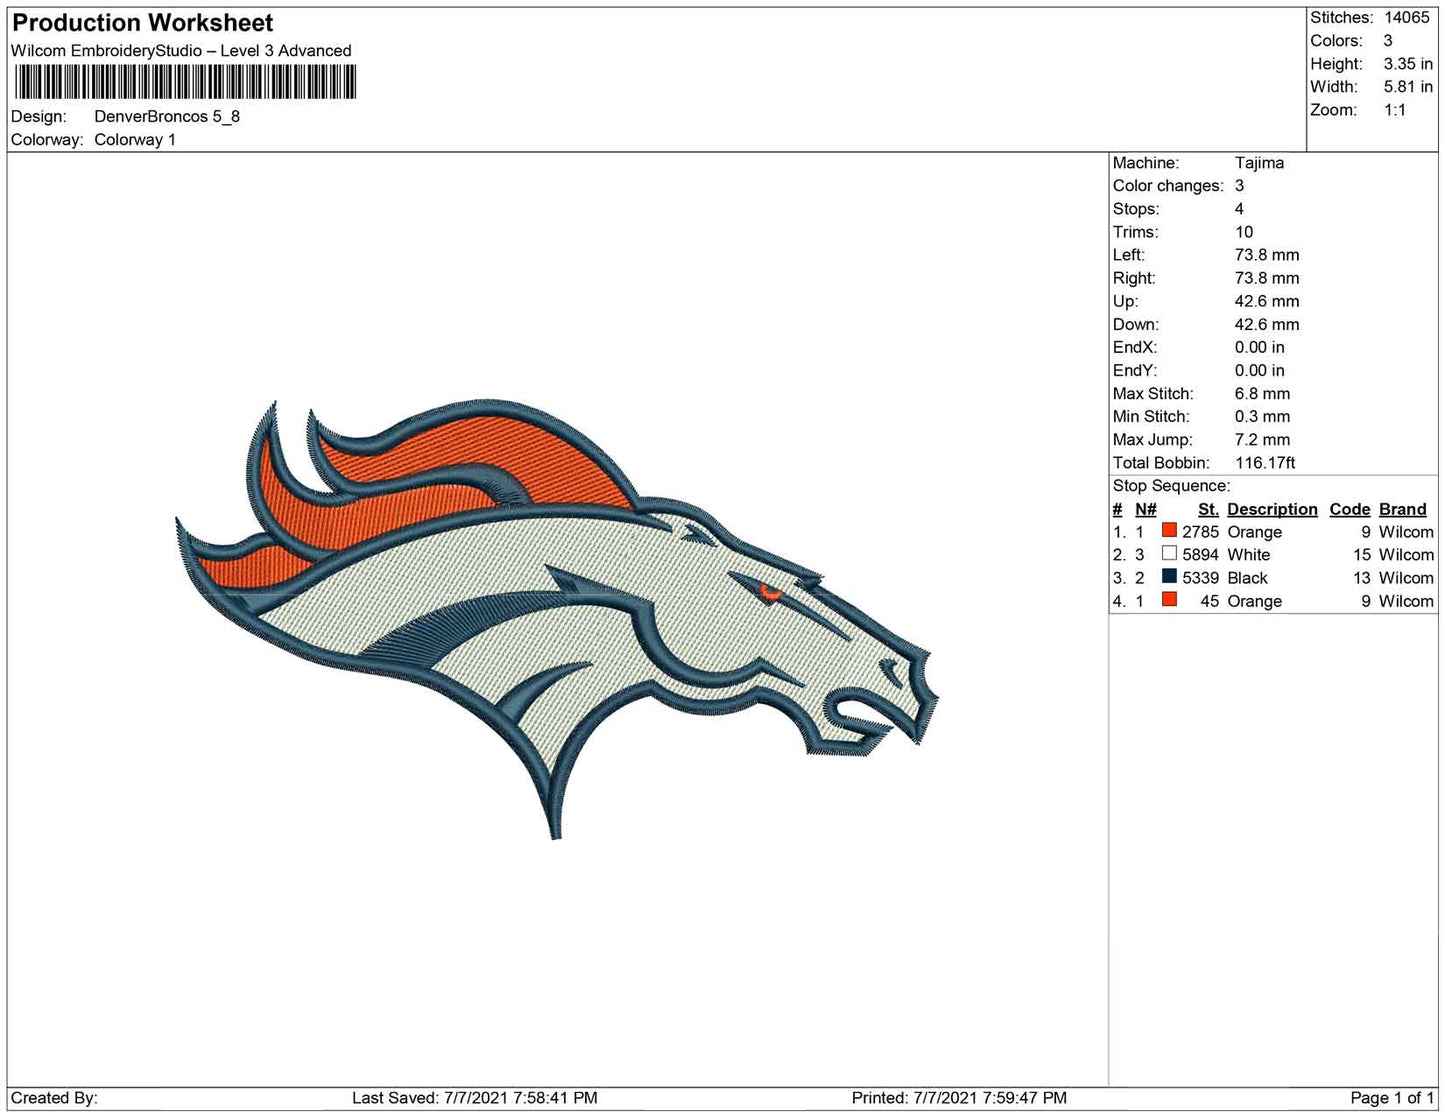Screen dimensions: 1445x1112
Task: Click the Stops value 4
Action: [1239, 208]
